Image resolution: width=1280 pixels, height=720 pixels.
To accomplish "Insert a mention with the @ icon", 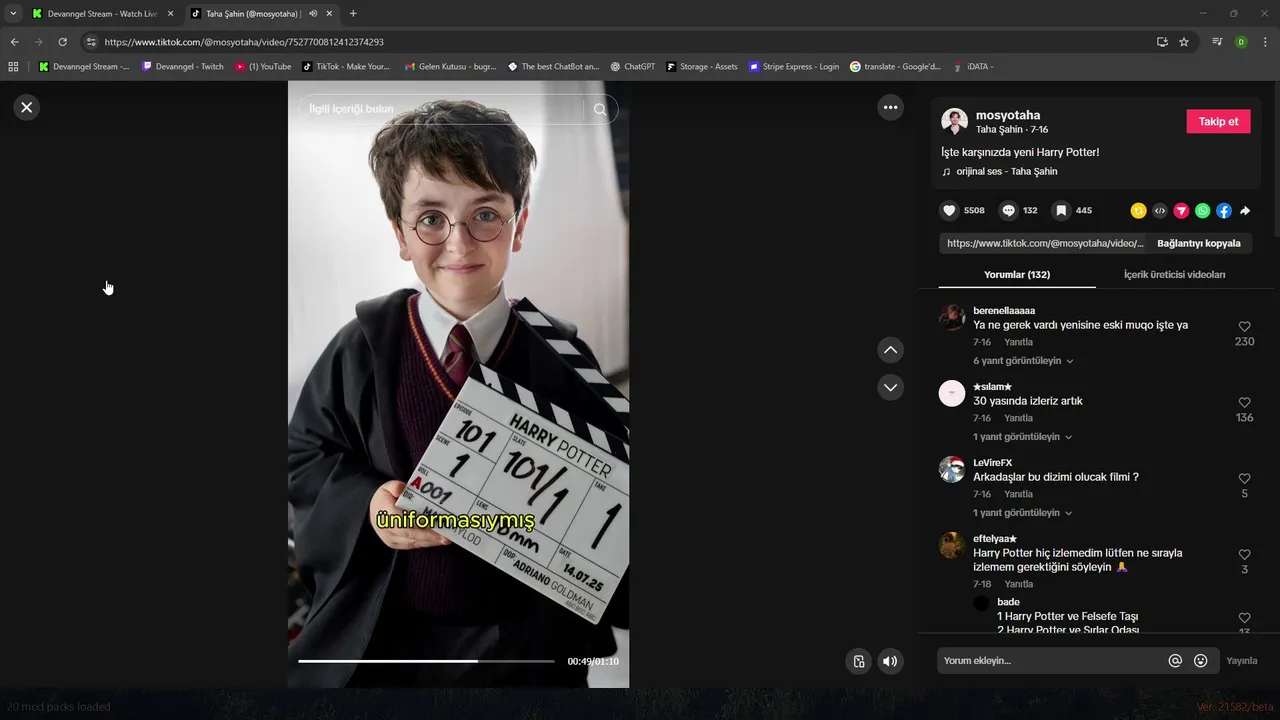I will pyautogui.click(x=1175, y=660).
